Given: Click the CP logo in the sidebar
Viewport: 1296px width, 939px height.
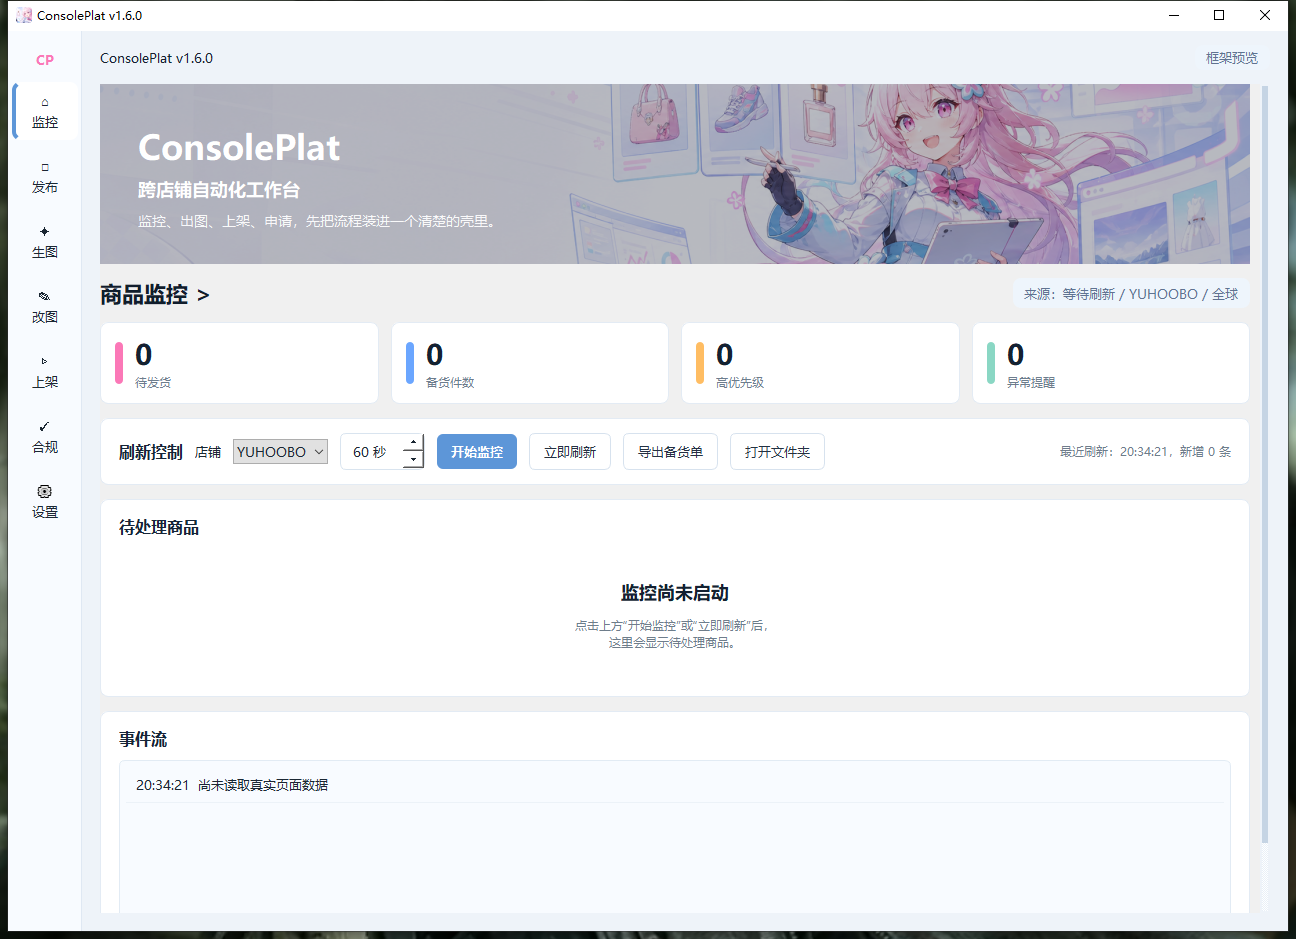Looking at the screenshot, I should click(45, 60).
